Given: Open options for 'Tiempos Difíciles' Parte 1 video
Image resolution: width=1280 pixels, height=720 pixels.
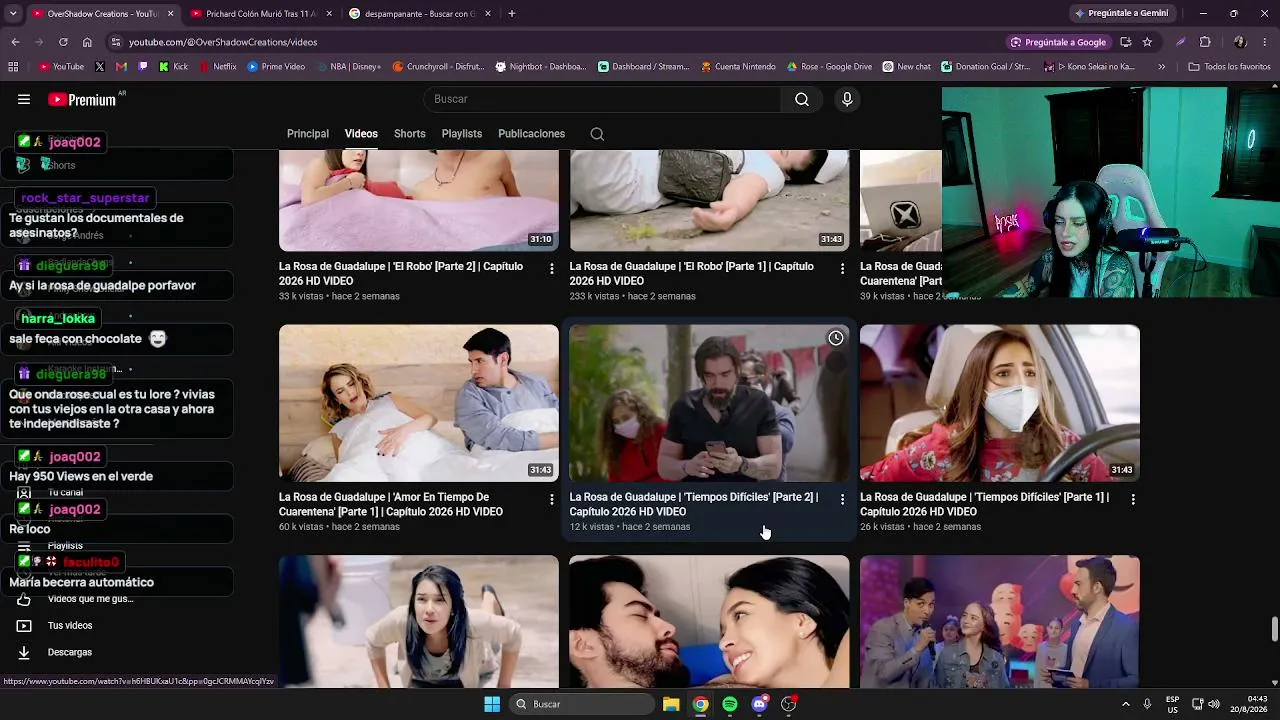Looking at the screenshot, I should (x=1133, y=498).
